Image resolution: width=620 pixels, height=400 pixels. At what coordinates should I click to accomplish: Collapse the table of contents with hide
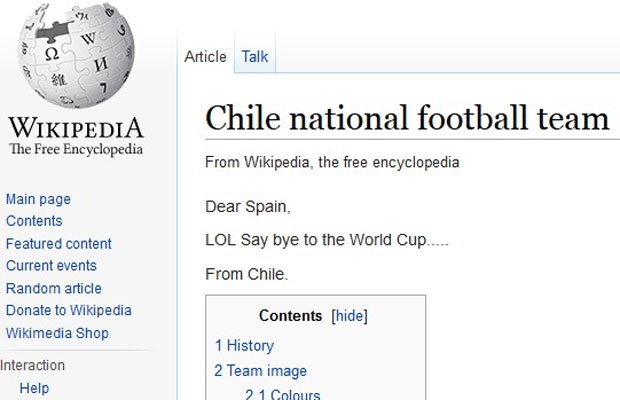[350, 316]
